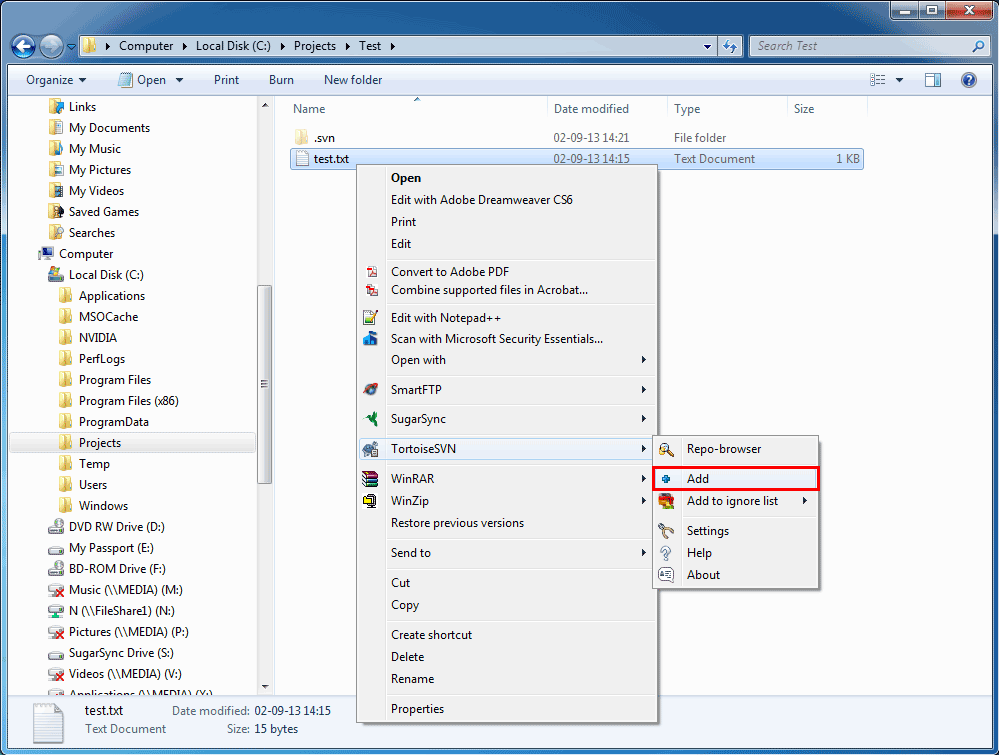The image size is (999, 755).
Task: Click the navigation pane scroll down arrow
Action: coord(265,687)
